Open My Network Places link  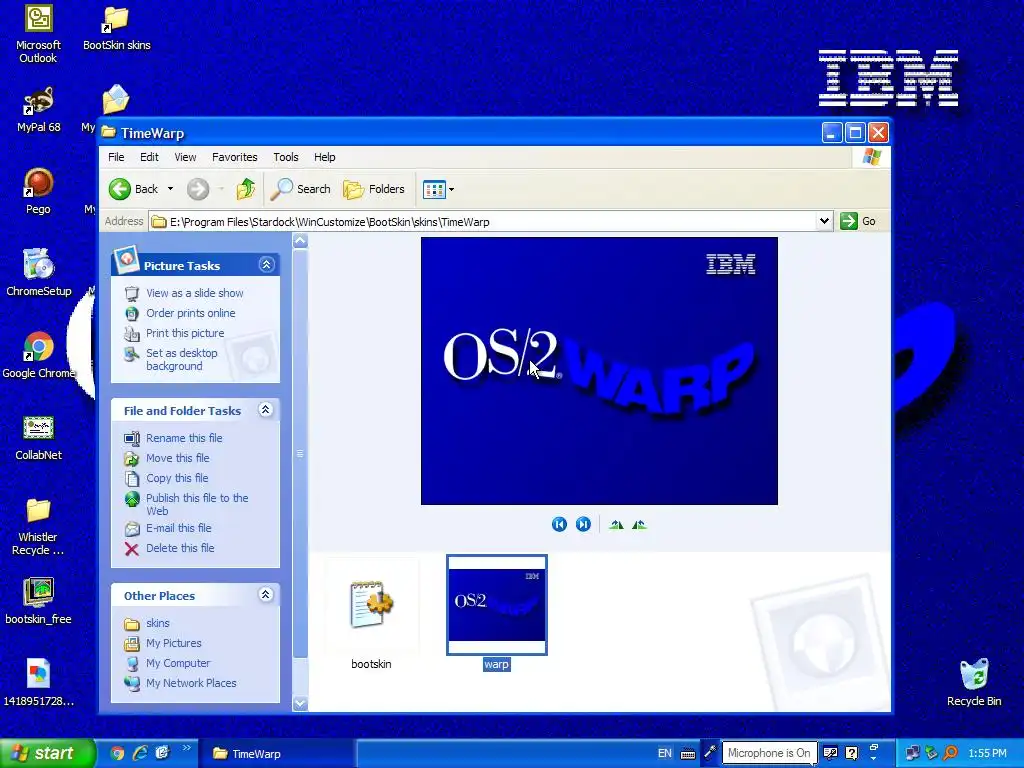tap(191, 683)
